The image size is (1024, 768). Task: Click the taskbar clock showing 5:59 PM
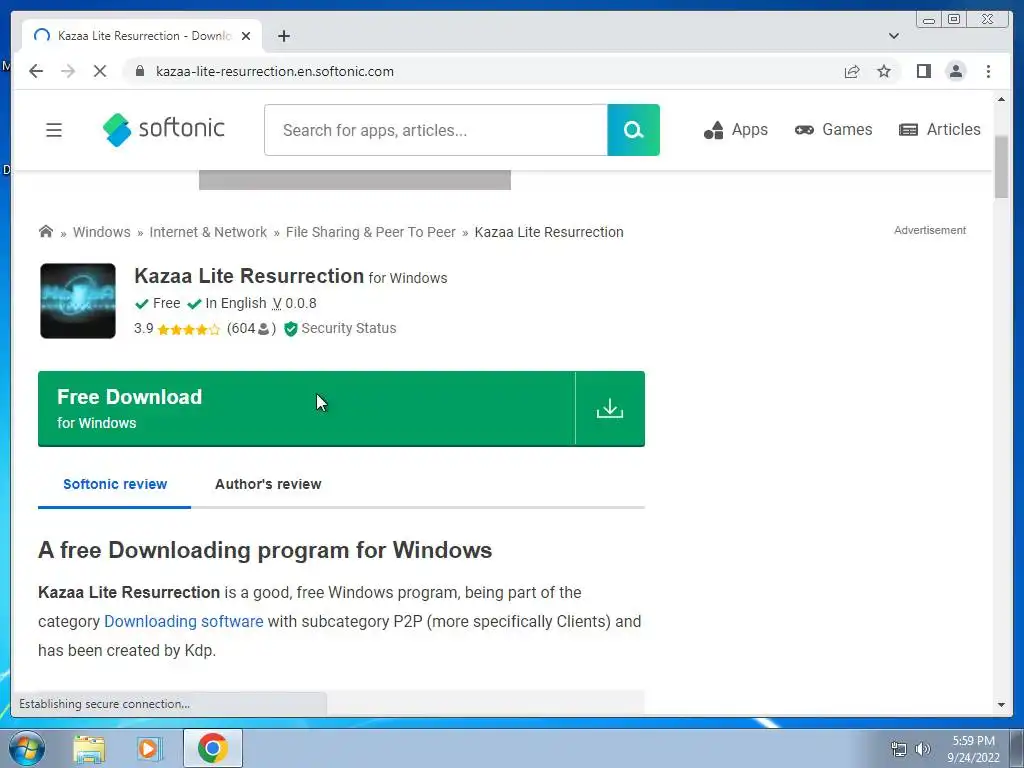[973, 749]
